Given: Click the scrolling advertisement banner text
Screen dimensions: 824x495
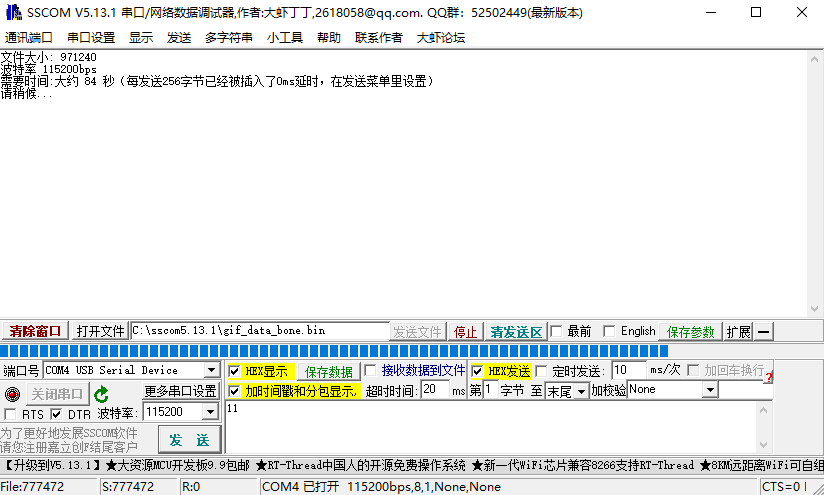Looking at the screenshot, I should click(412, 465).
